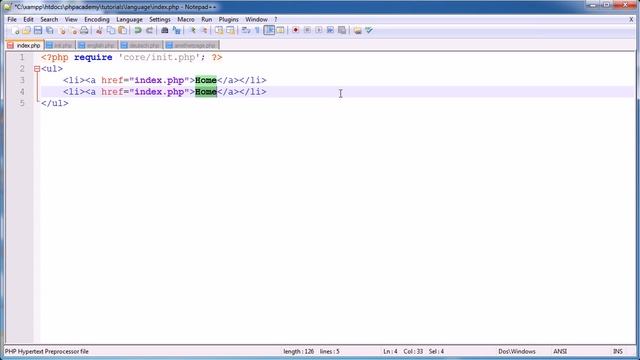The height and width of the screenshot is (360, 640).
Task: Click Home text on line 3
Action: [206, 80]
